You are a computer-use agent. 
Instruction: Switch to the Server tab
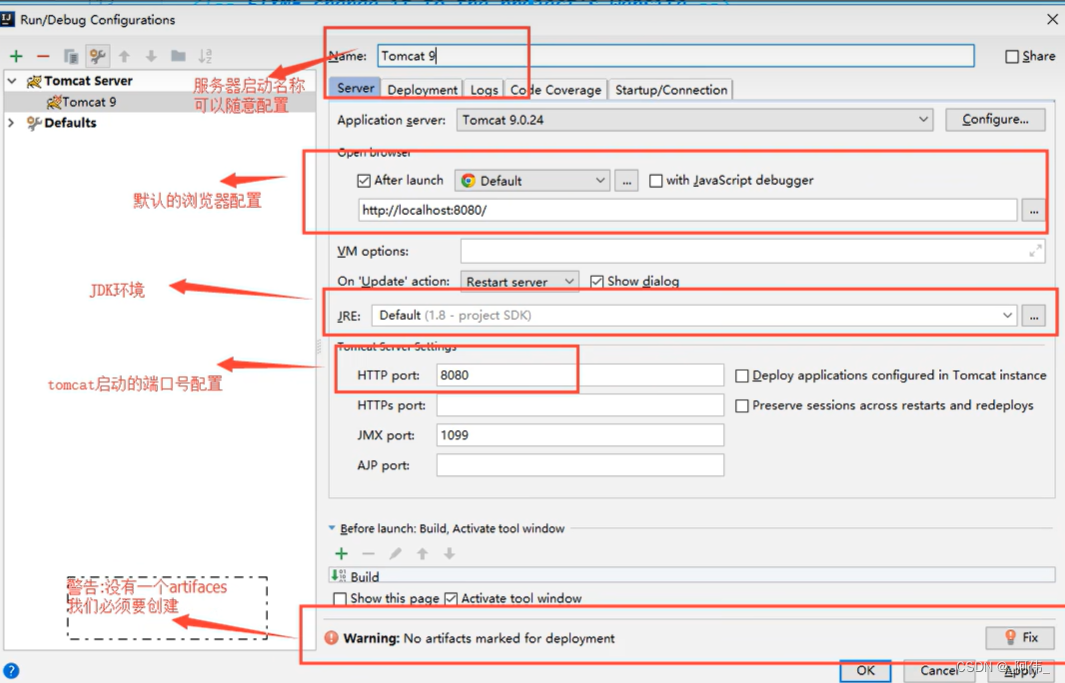point(355,88)
